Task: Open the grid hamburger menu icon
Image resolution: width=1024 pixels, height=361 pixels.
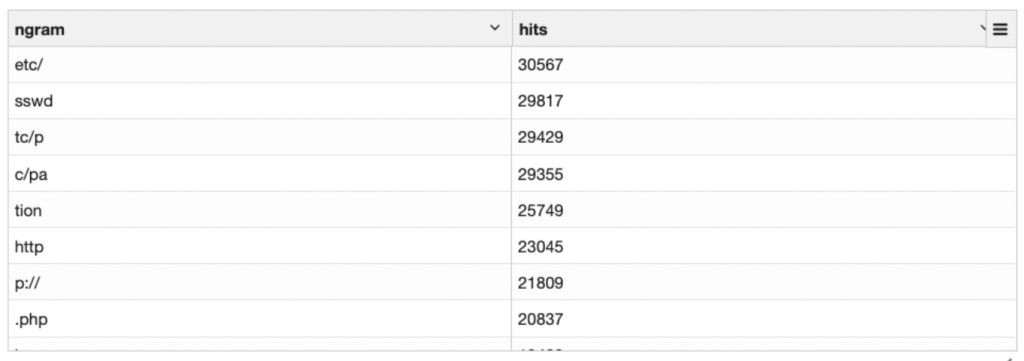Action: tap(1000, 29)
